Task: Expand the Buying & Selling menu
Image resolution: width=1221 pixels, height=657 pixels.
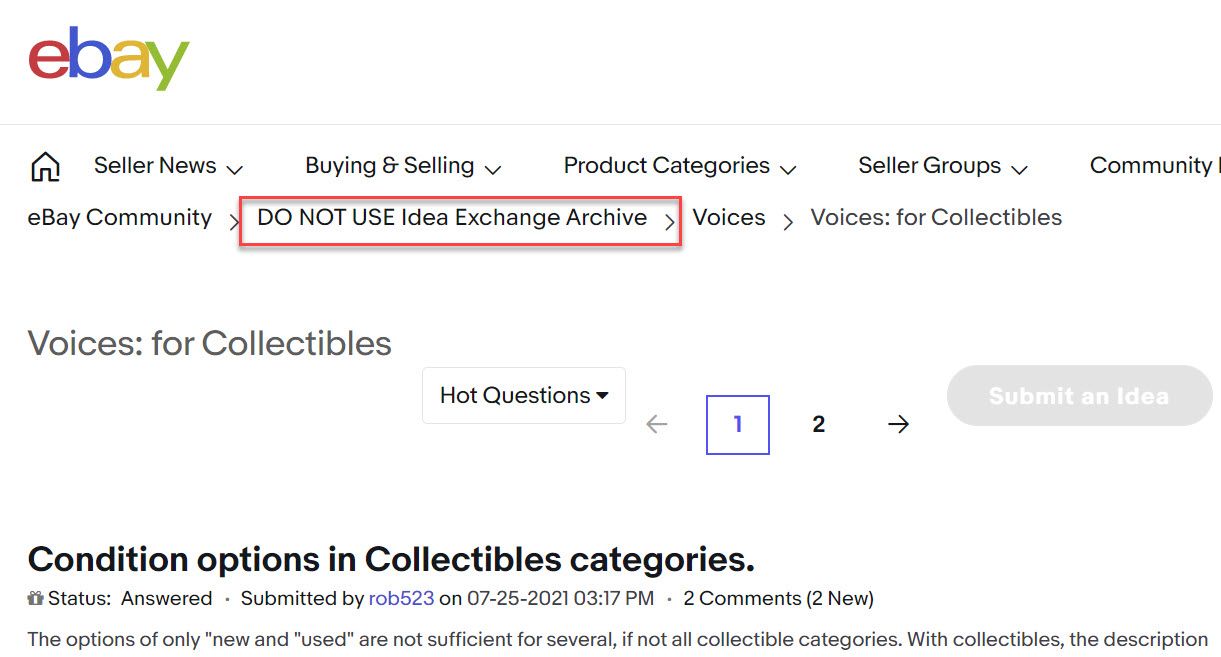Action: pyautogui.click(x=402, y=166)
